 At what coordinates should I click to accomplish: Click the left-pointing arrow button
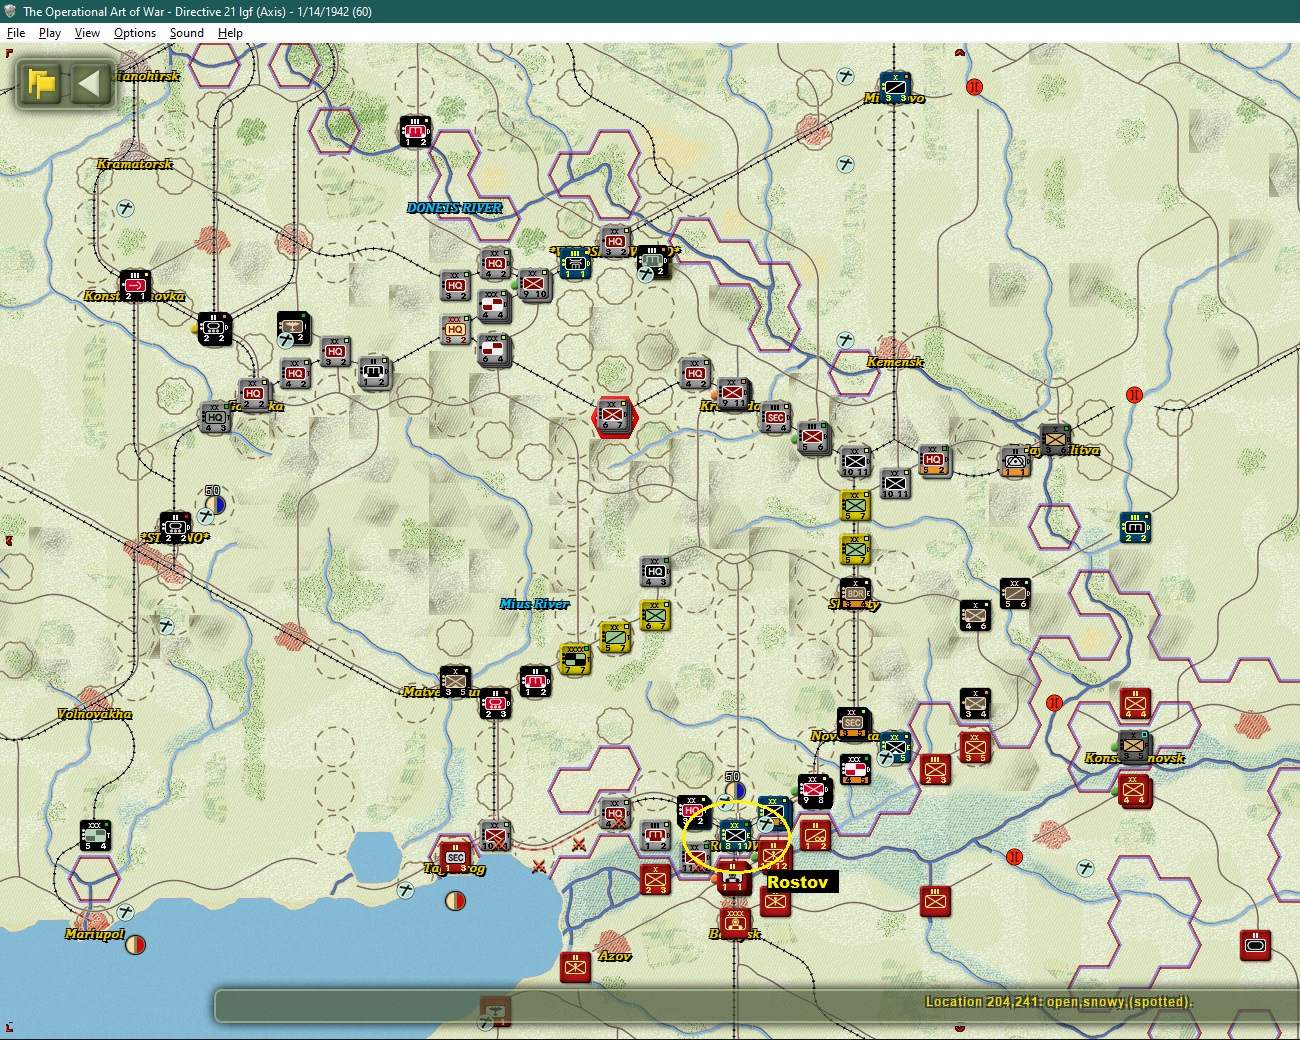89,83
